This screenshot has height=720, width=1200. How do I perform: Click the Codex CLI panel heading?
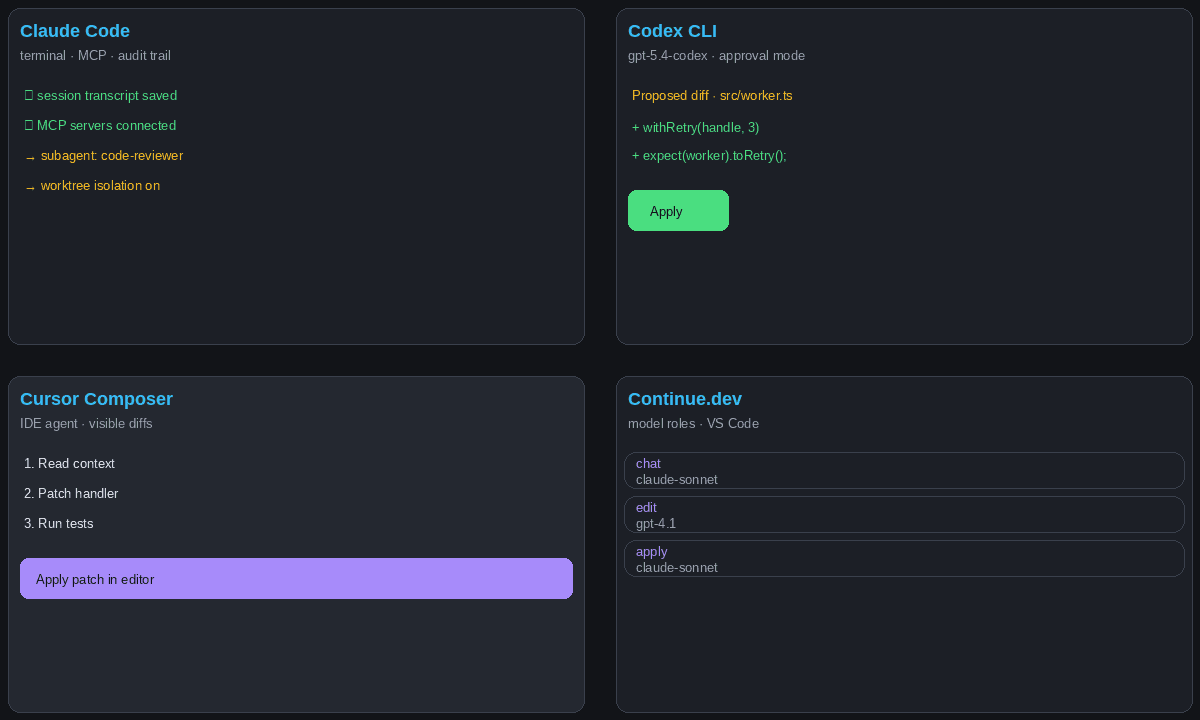click(672, 31)
